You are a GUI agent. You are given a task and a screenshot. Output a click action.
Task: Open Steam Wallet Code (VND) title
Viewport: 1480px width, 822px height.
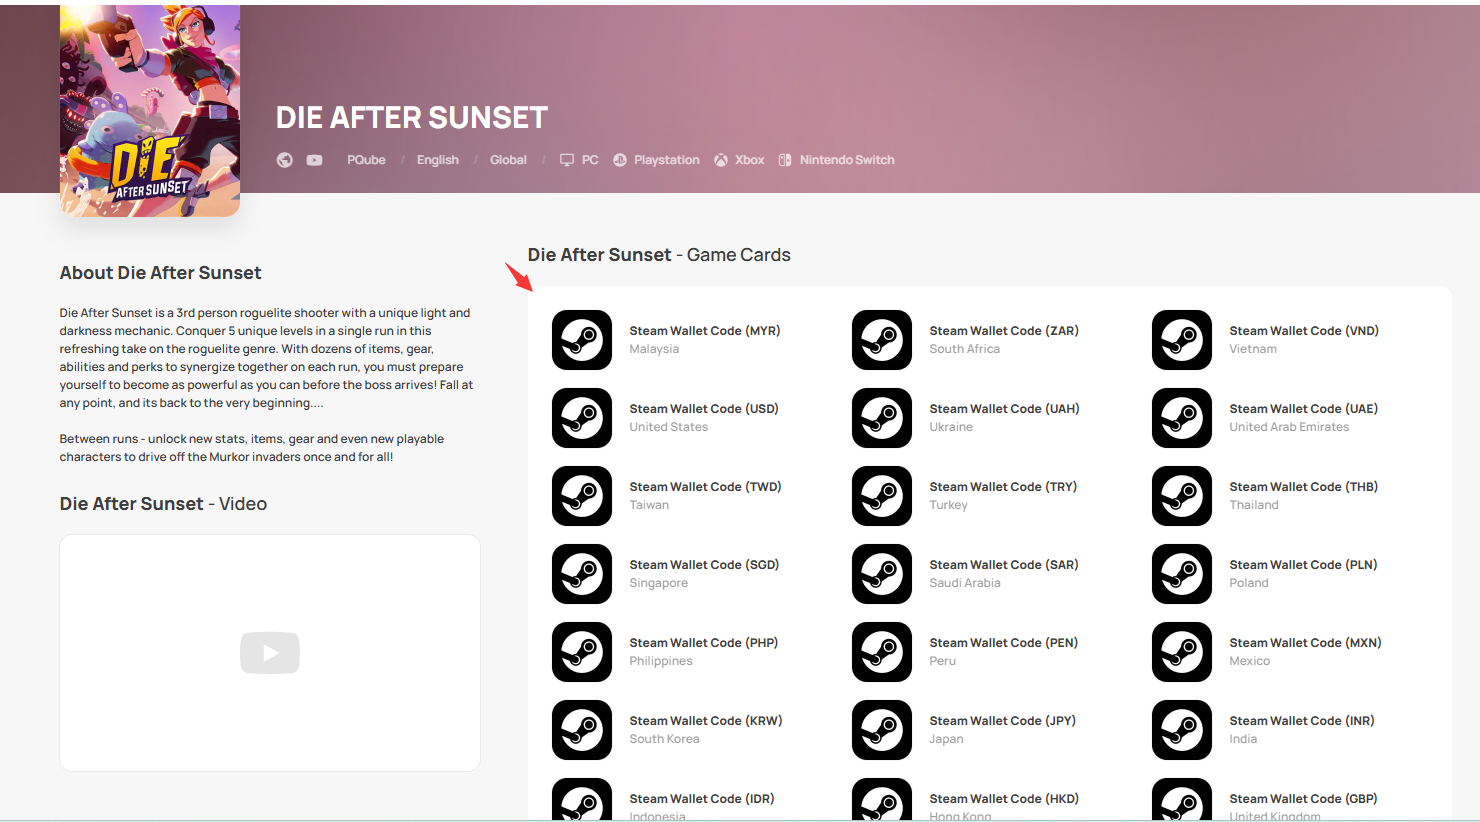point(1304,331)
